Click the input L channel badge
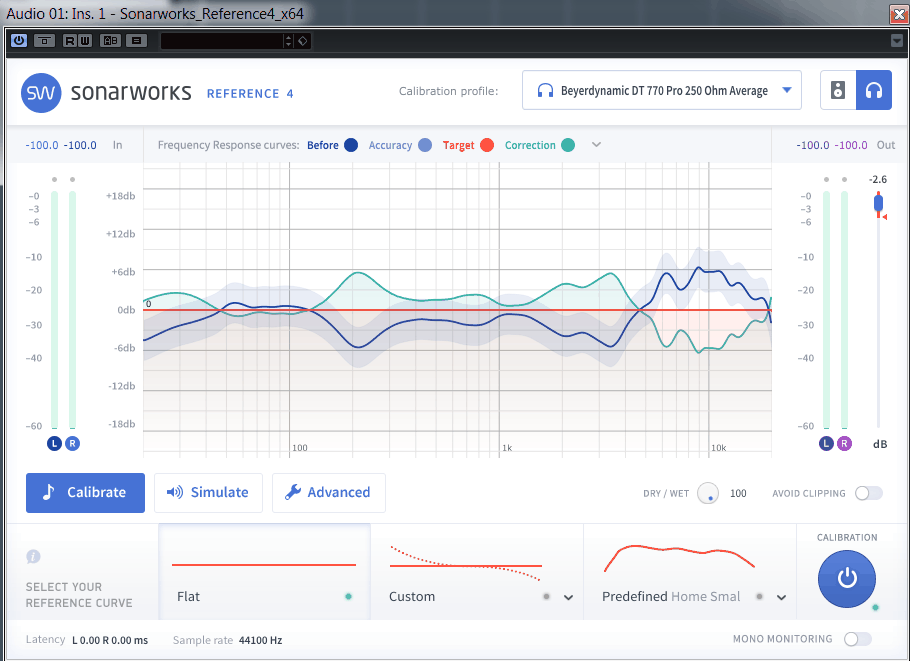 [54, 443]
